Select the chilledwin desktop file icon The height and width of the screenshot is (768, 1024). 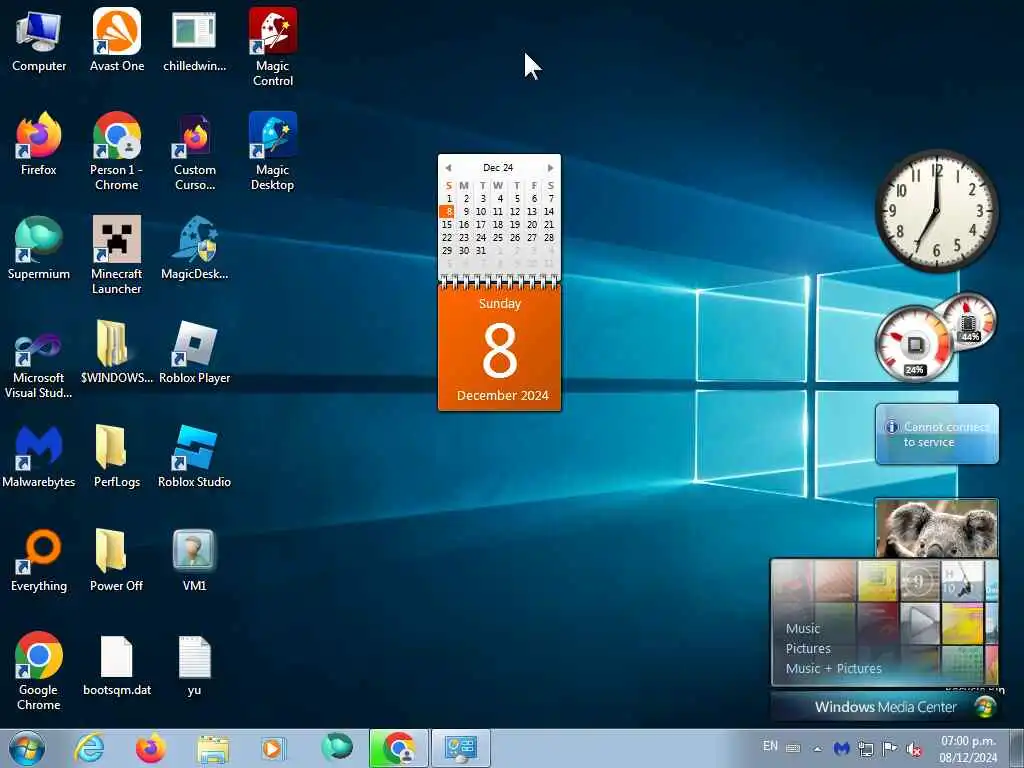(x=195, y=40)
